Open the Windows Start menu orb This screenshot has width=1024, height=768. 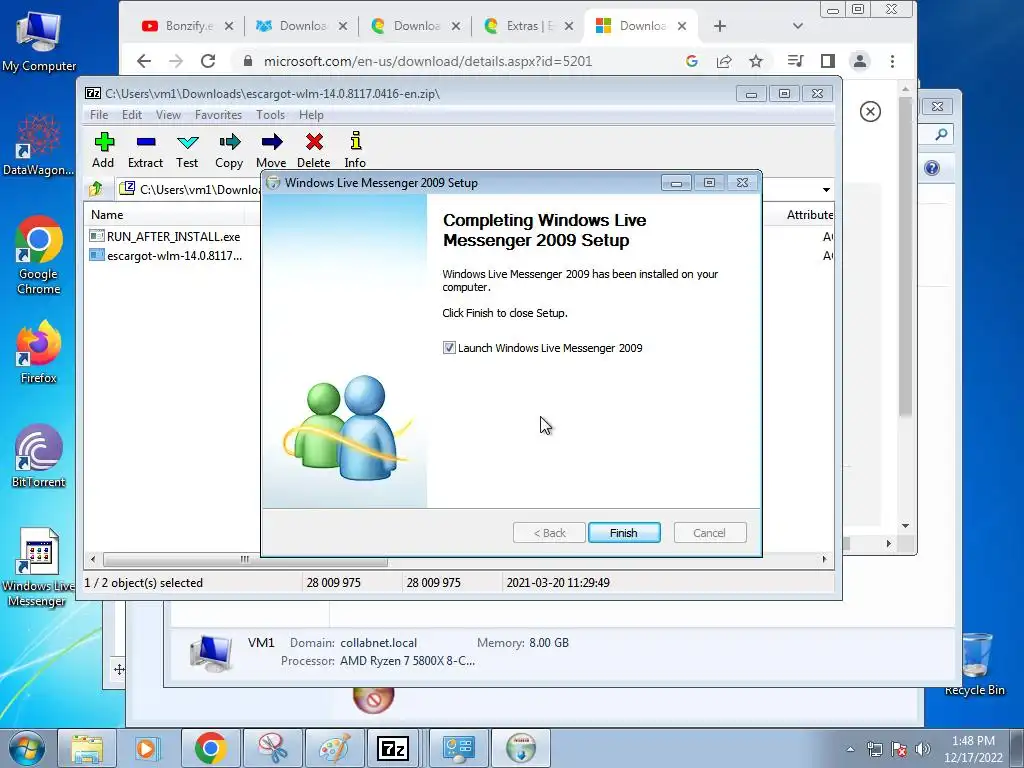pyautogui.click(x=26, y=748)
